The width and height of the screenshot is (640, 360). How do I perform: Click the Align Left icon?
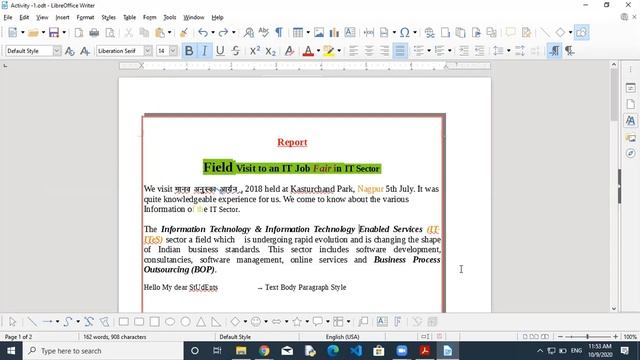coord(353,51)
